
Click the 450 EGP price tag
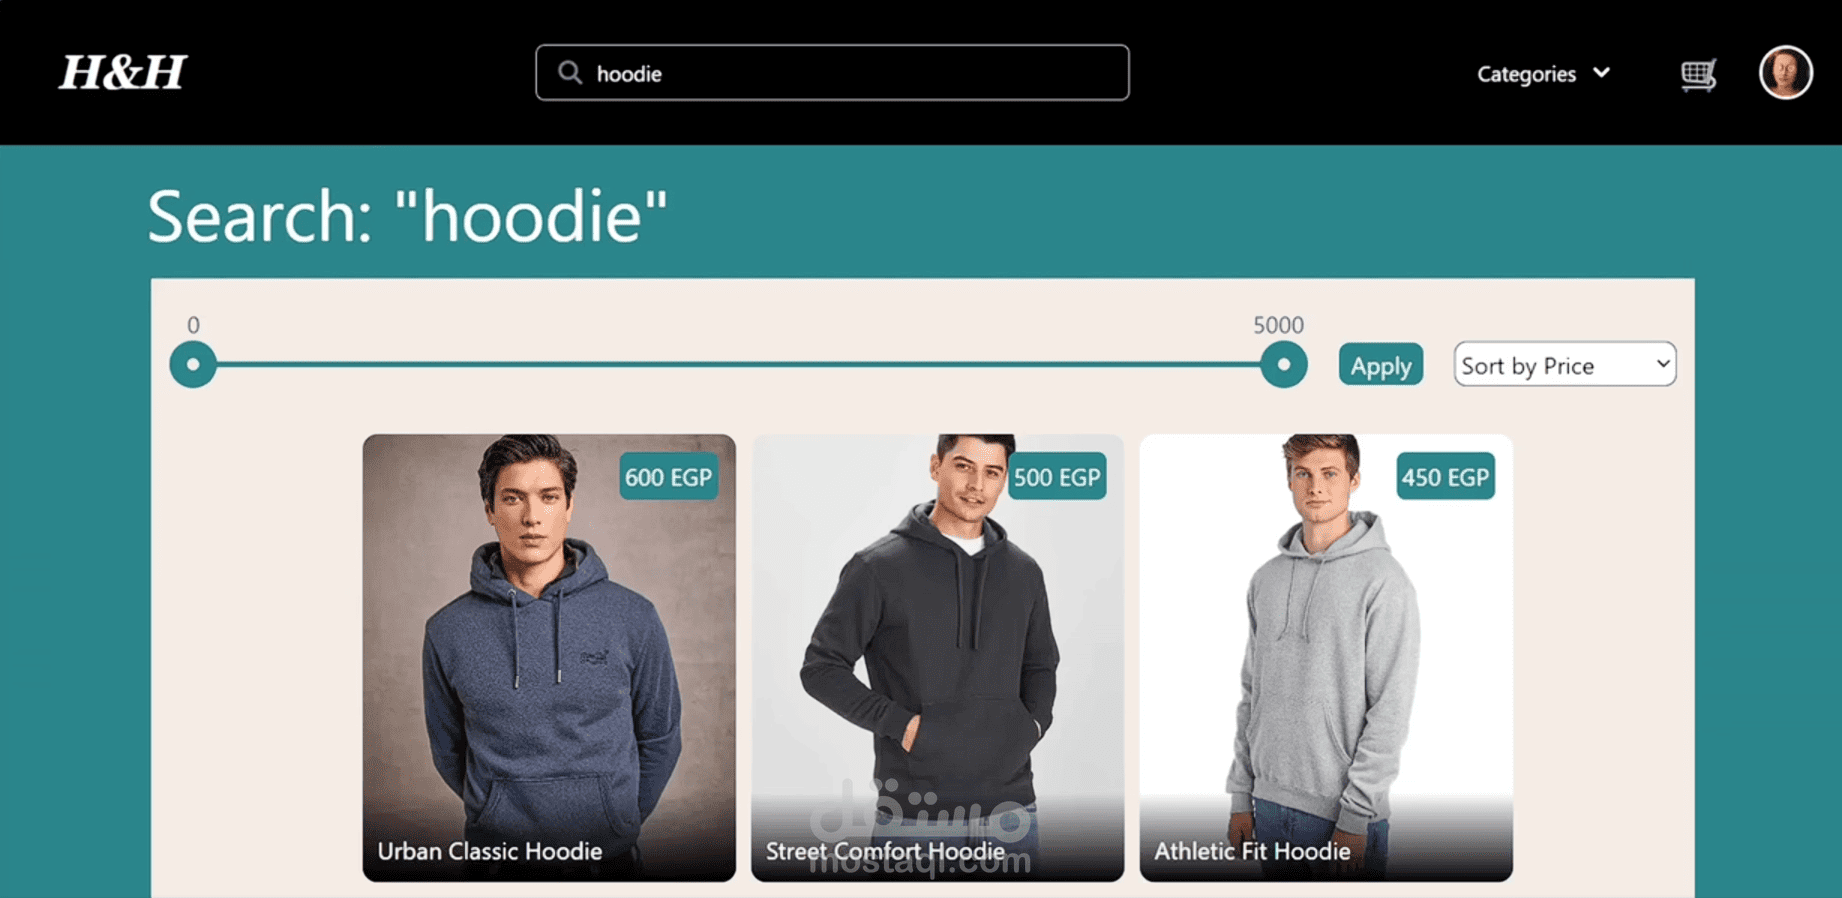1445,477
